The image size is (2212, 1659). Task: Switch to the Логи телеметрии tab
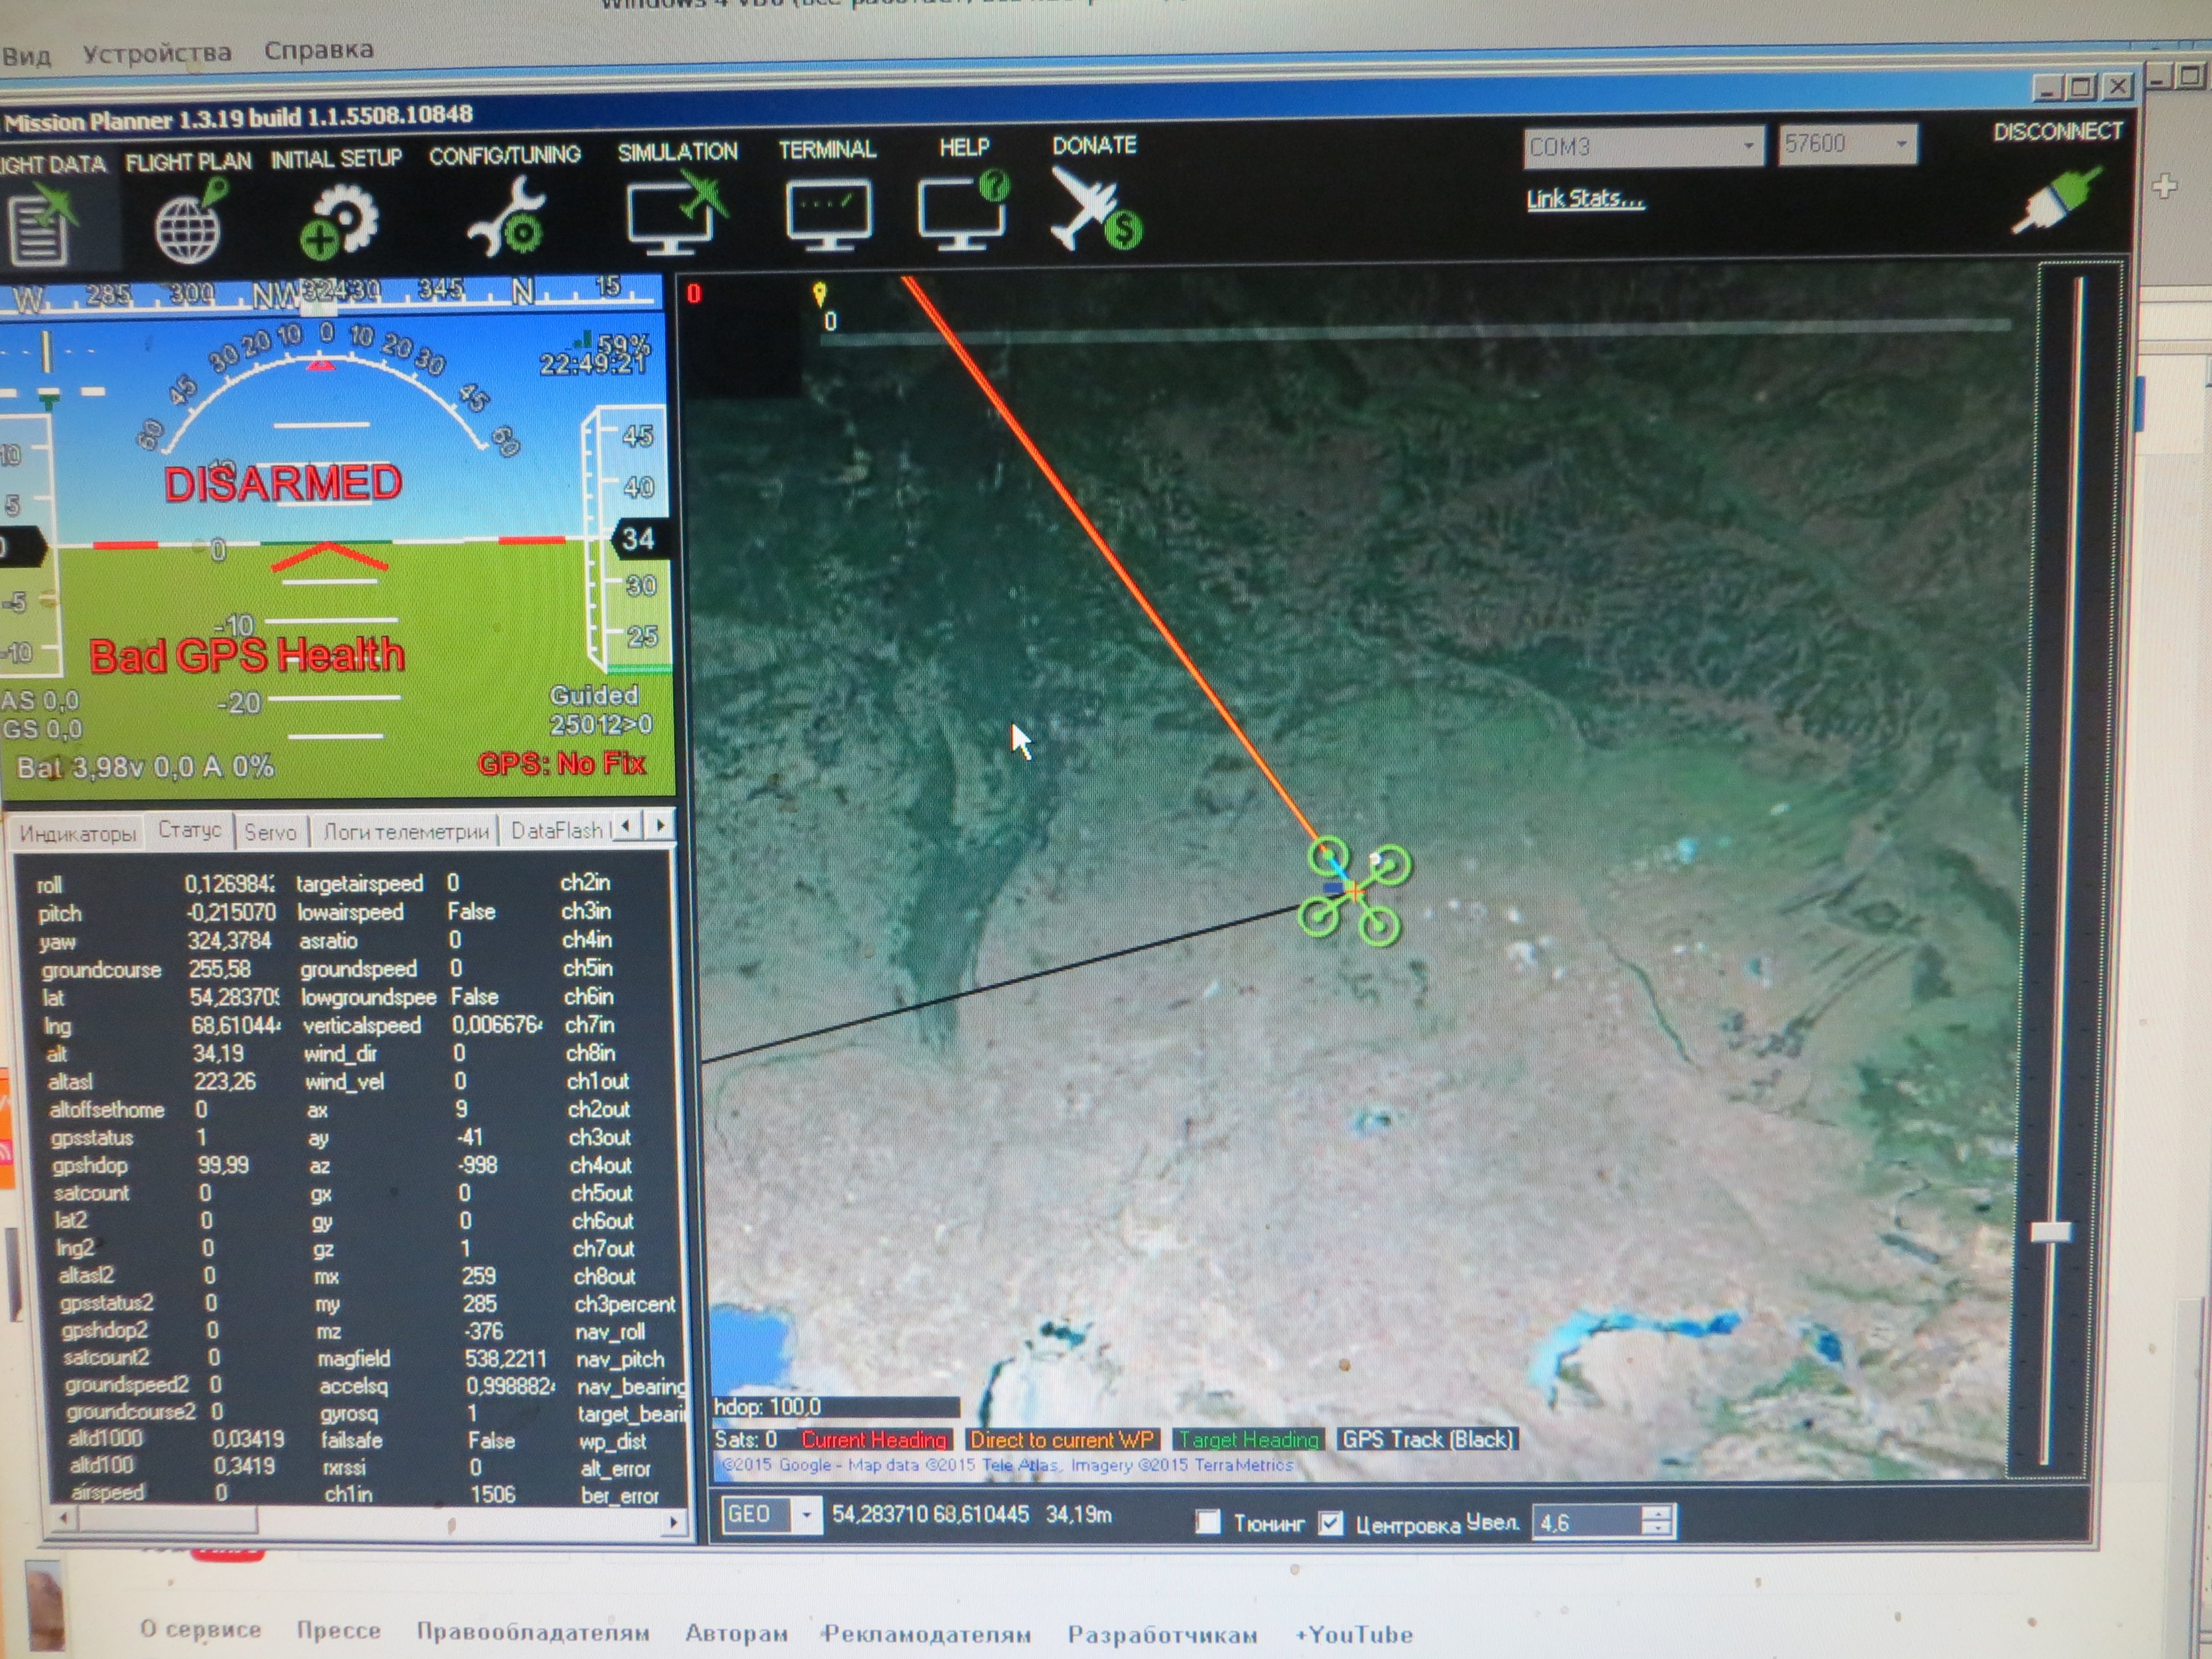click(406, 831)
